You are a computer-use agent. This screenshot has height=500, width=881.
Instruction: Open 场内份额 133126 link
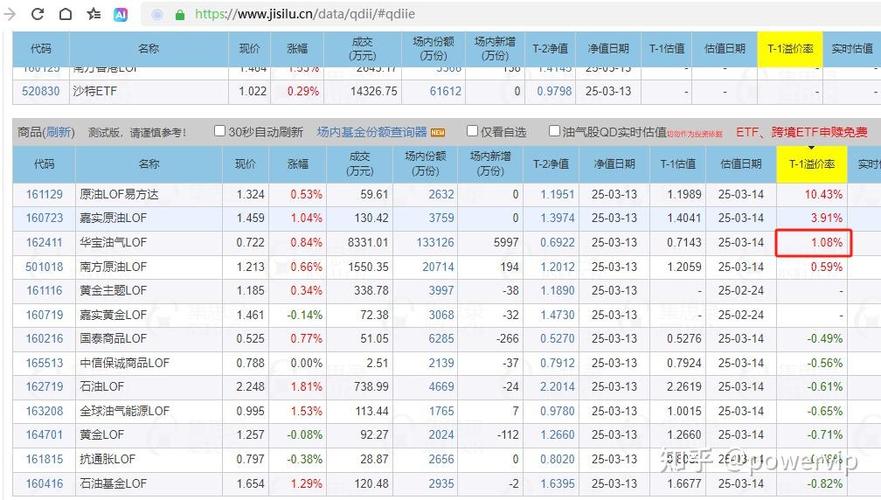tap(435, 243)
